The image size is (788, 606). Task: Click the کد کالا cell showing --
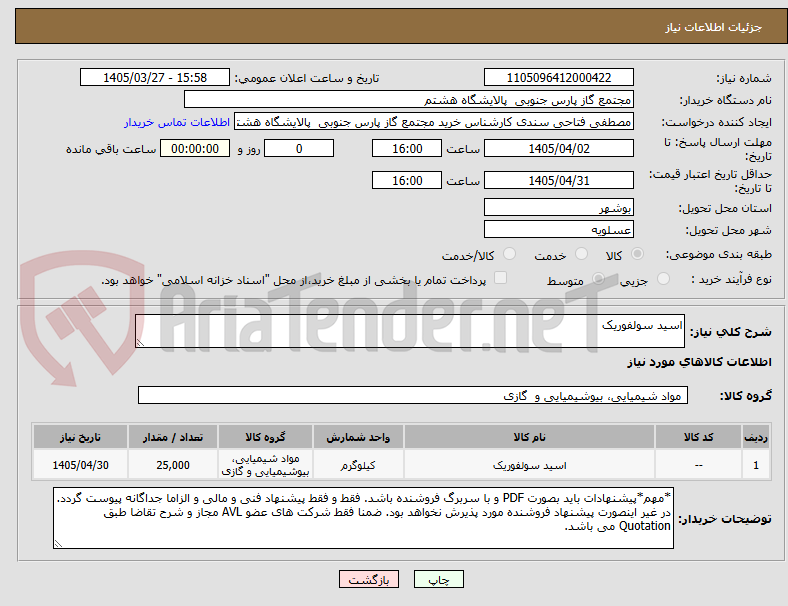pyautogui.click(x=698, y=465)
